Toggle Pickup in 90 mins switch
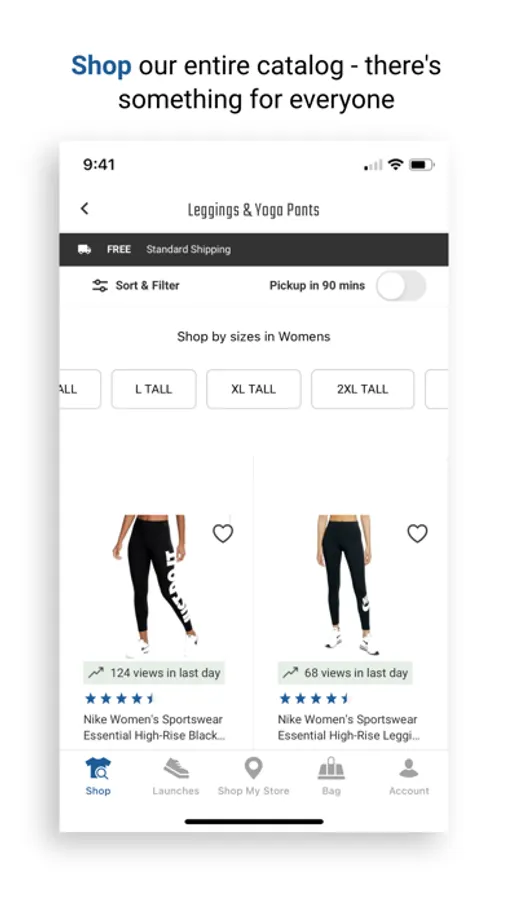 point(401,285)
